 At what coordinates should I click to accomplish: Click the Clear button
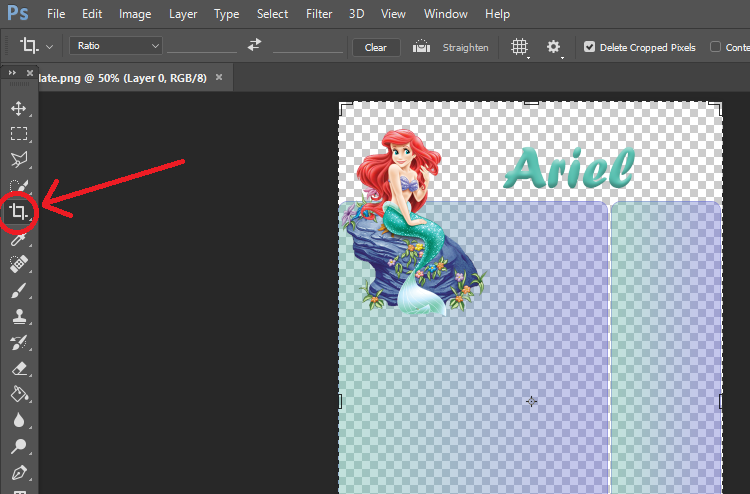(x=376, y=47)
